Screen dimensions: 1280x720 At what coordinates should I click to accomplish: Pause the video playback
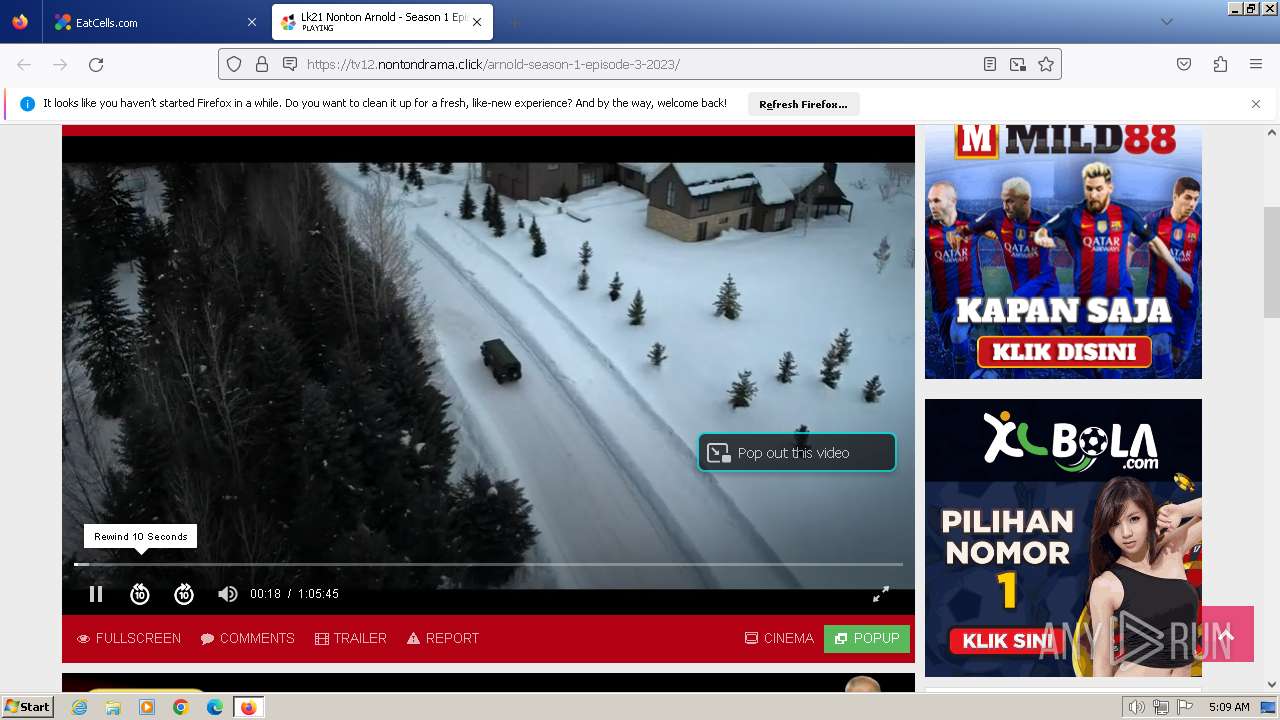click(96, 594)
